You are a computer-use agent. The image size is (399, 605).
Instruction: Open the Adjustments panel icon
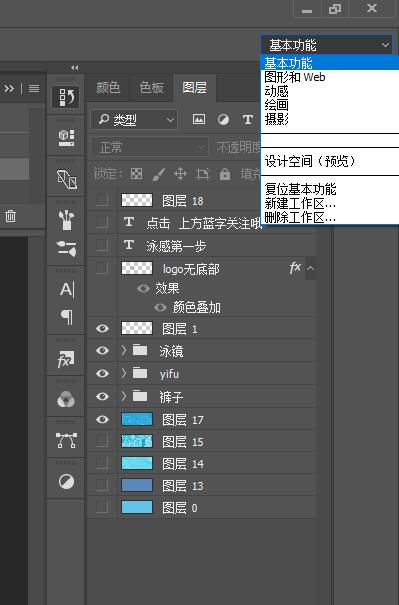66,481
